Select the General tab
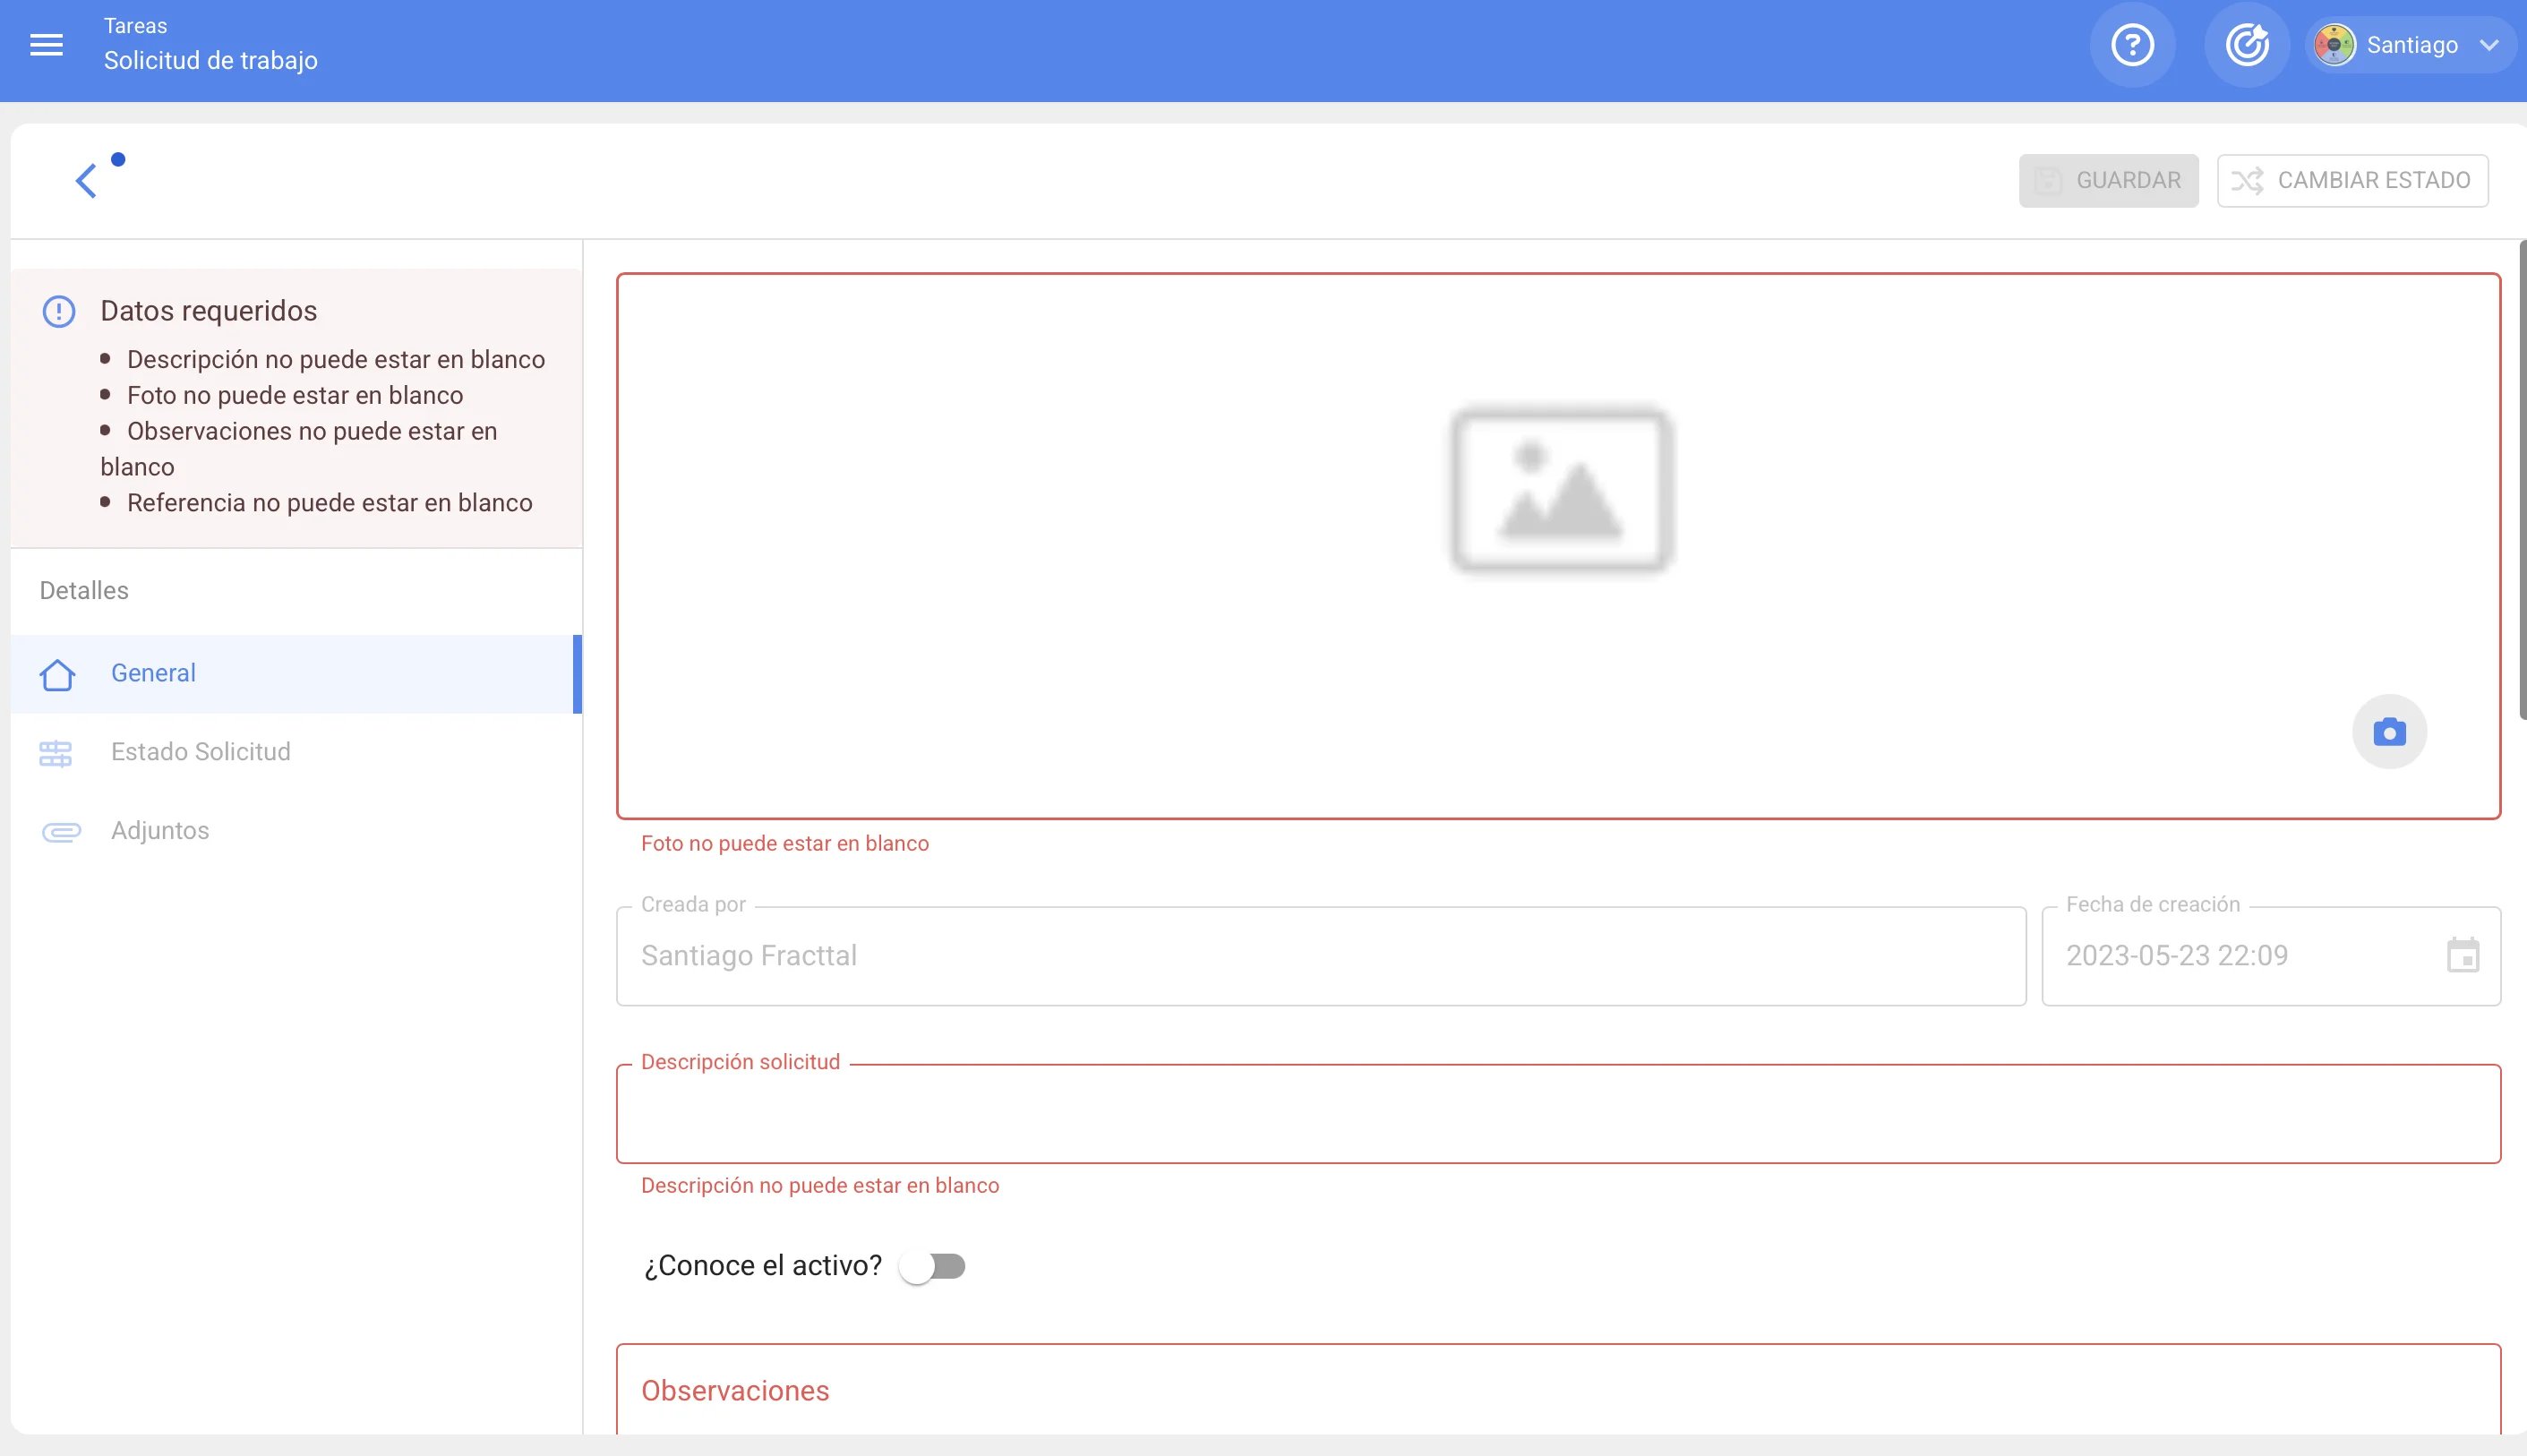The height and width of the screenshot is (1456, 2527). (153, 673)
